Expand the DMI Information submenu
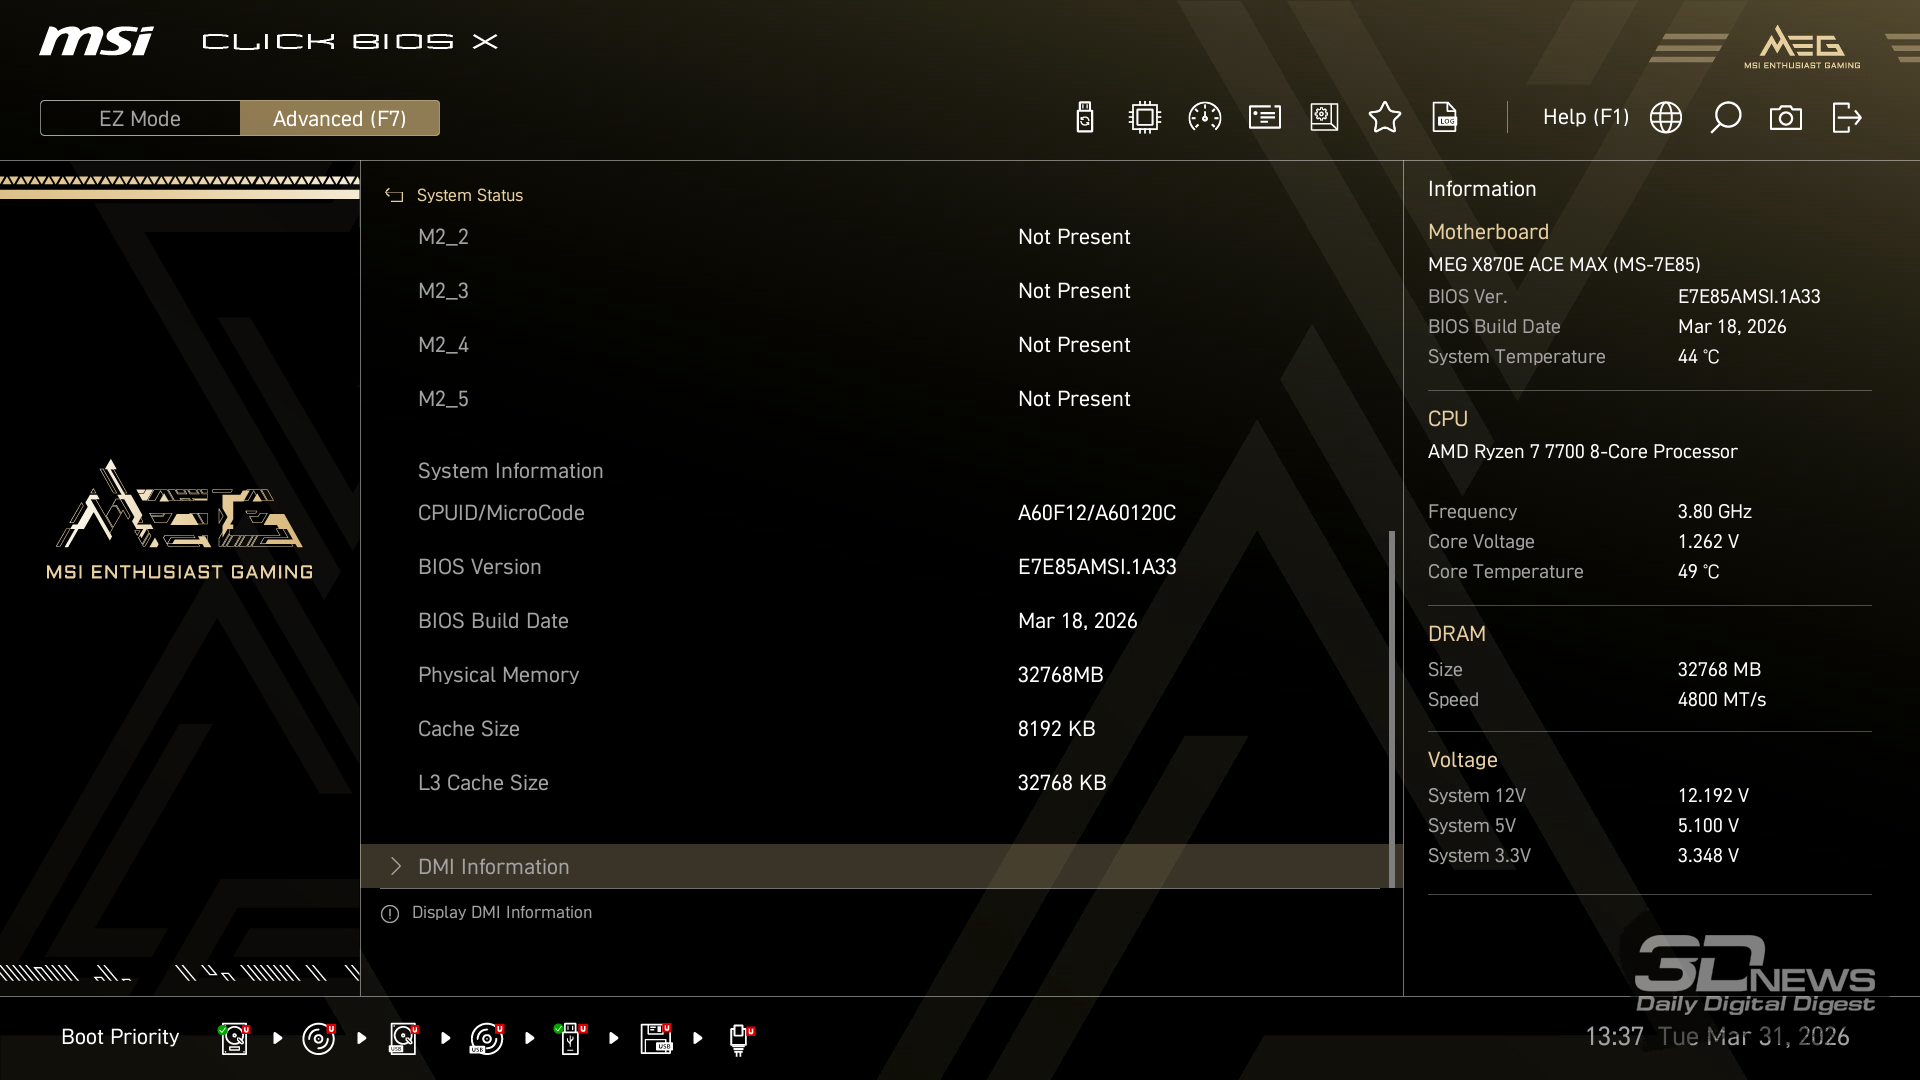This screenshot has width=1920, height=1080. pos(493,867)
